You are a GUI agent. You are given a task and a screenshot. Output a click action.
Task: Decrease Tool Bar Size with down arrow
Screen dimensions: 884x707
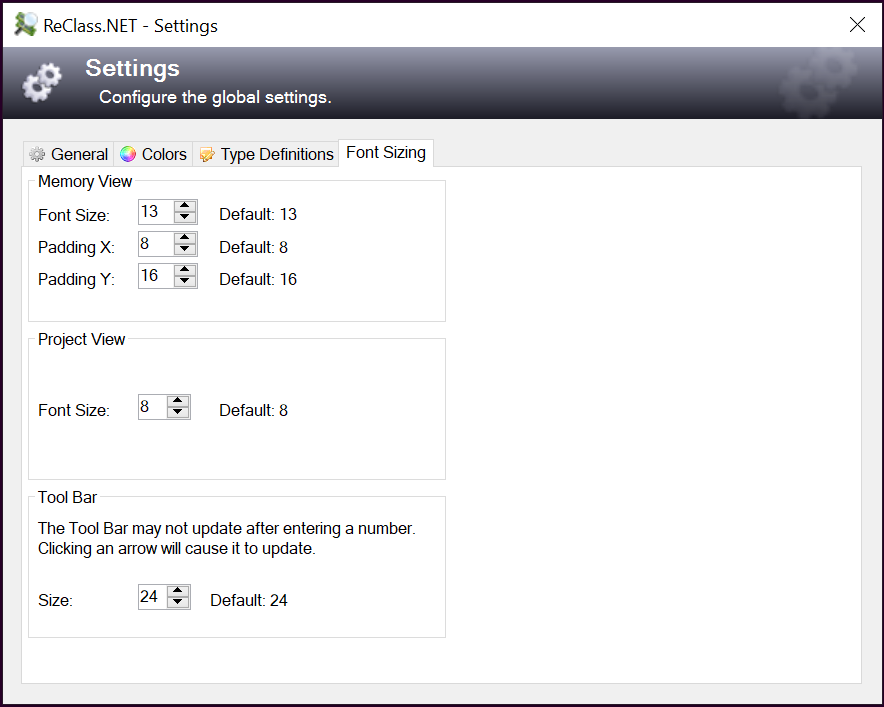point(178,603)
